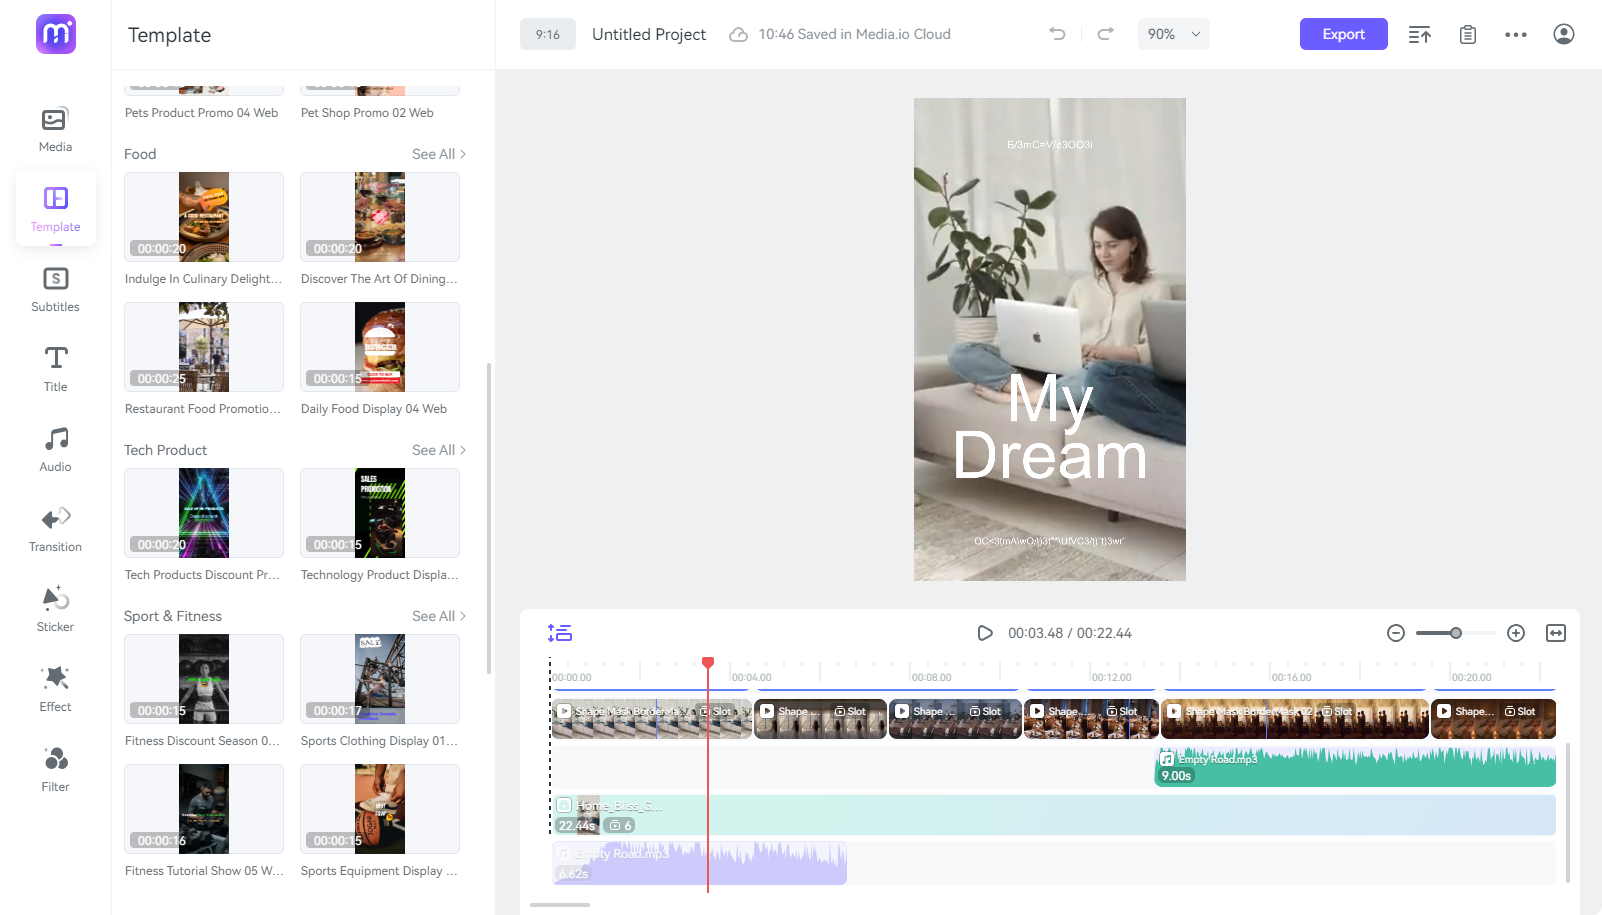Image resolution: width=1602 pixels, height=915 pixels.
Task: Expand Food category with See All
Action: pyautogui.click(x=439, y=154)
